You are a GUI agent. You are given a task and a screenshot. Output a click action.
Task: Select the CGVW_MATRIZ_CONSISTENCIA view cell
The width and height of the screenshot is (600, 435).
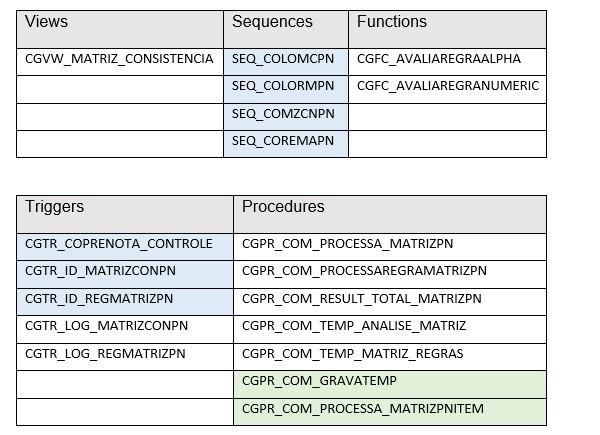click(x=119, y=59)
